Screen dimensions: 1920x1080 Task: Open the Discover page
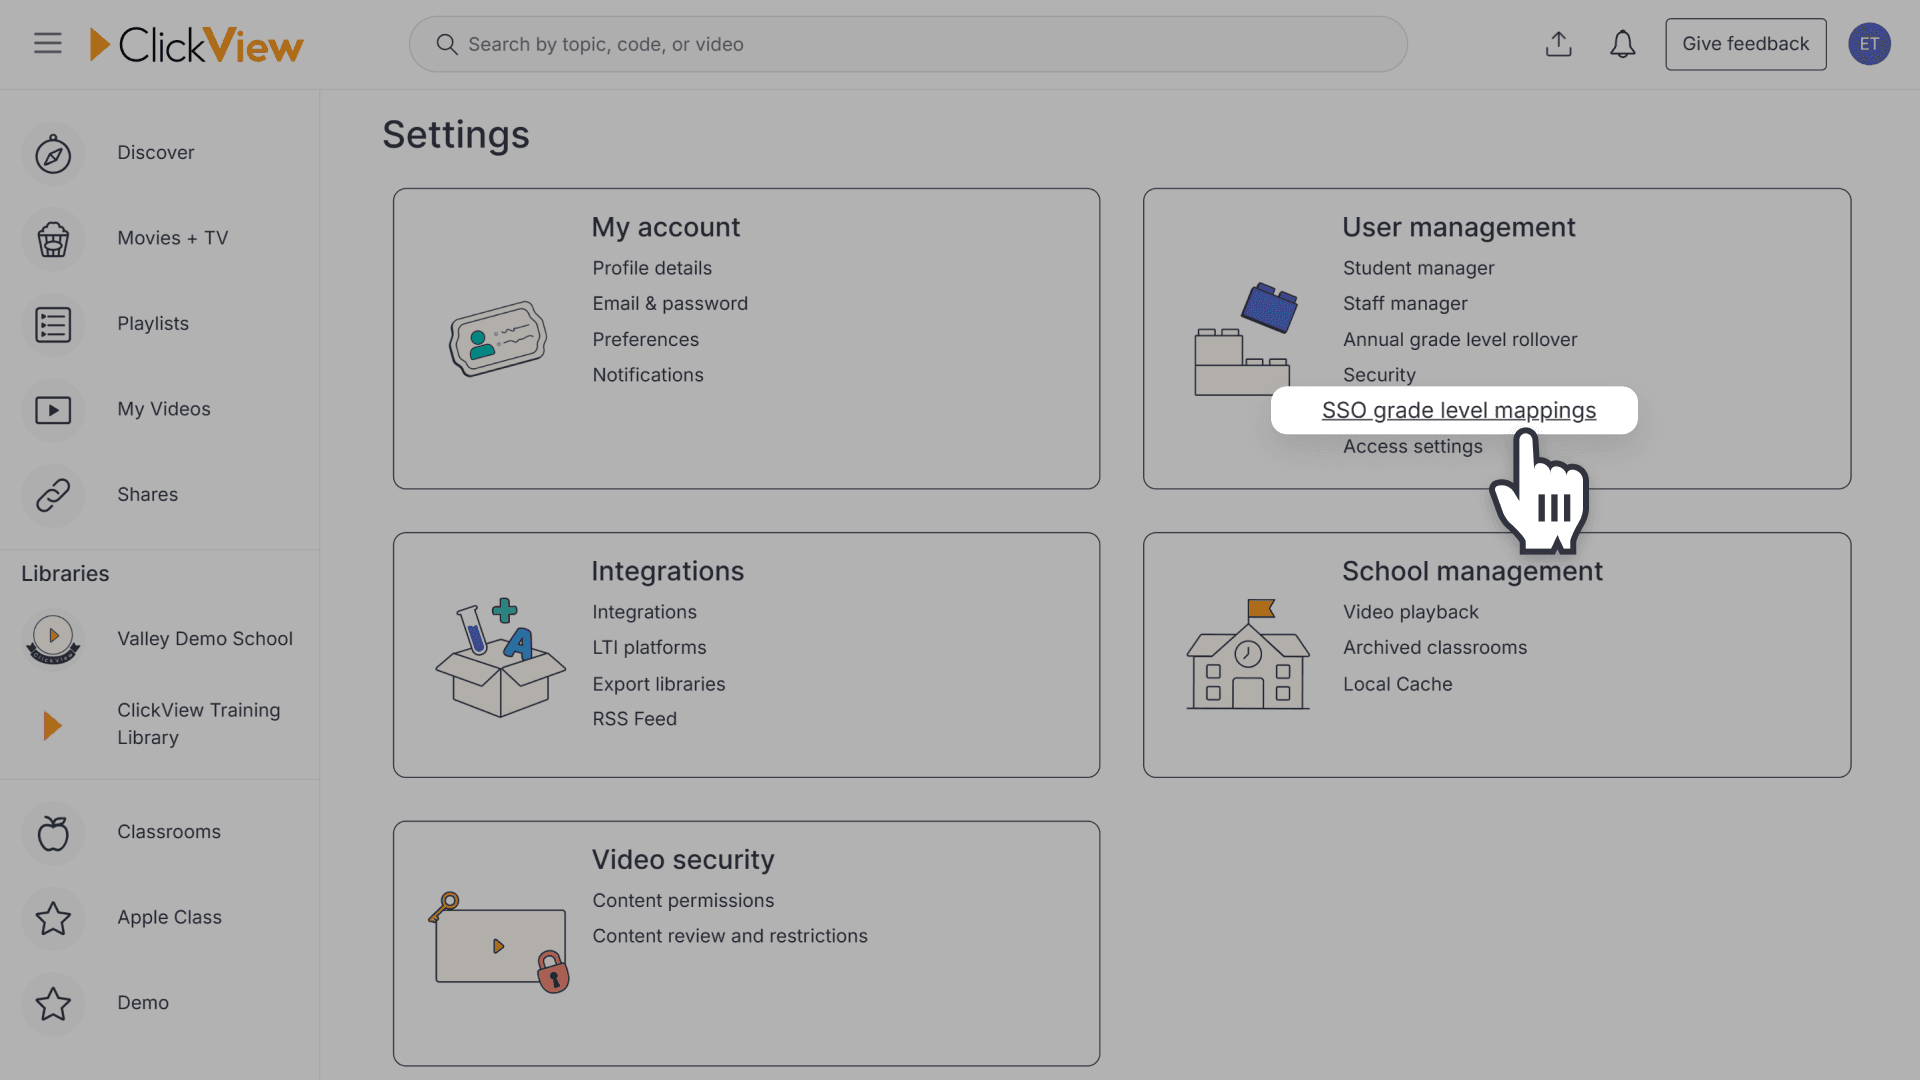point(156,152)
